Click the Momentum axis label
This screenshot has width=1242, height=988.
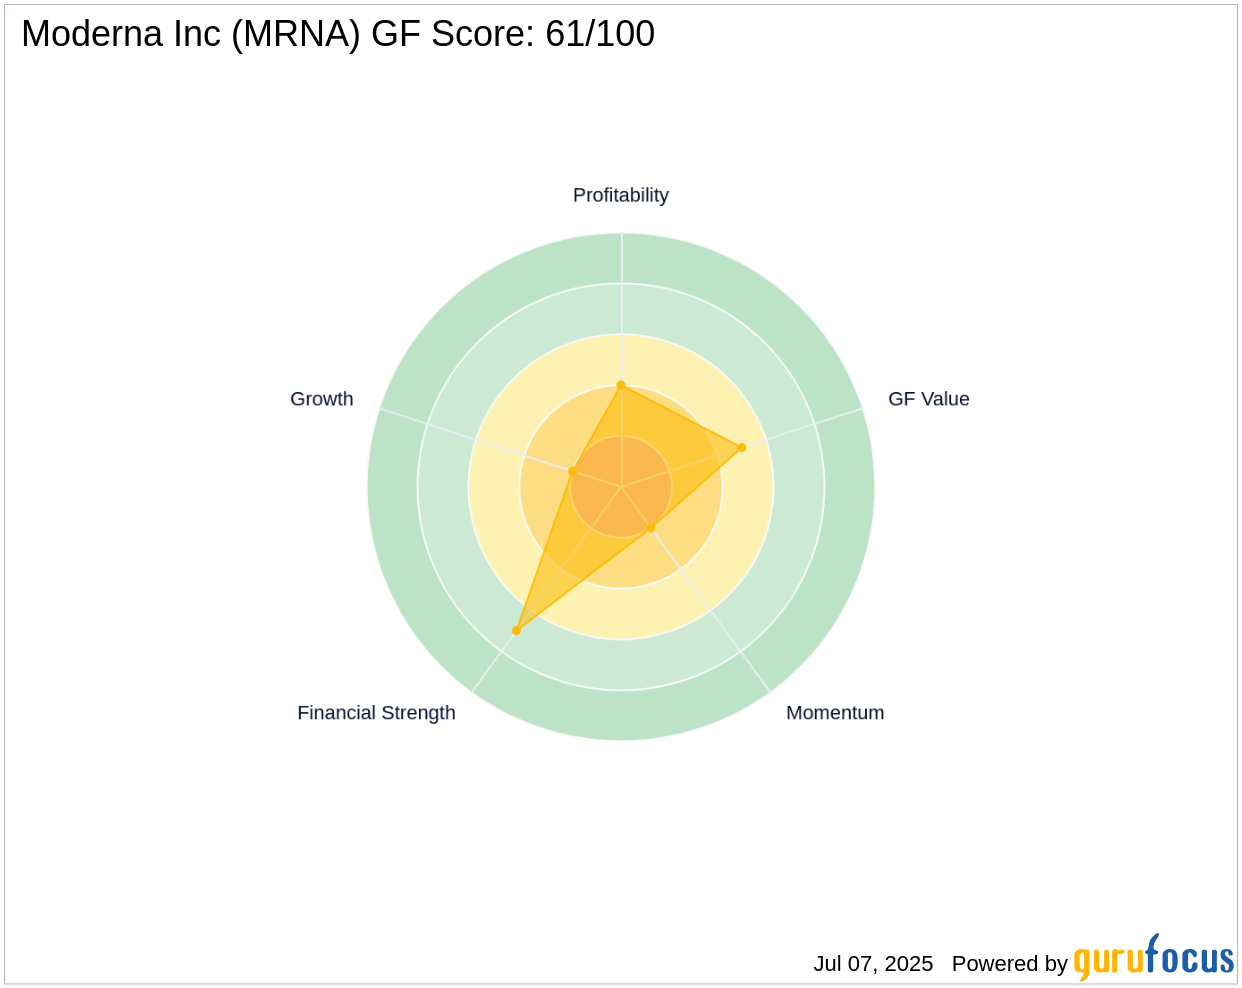tap(835, 713)
